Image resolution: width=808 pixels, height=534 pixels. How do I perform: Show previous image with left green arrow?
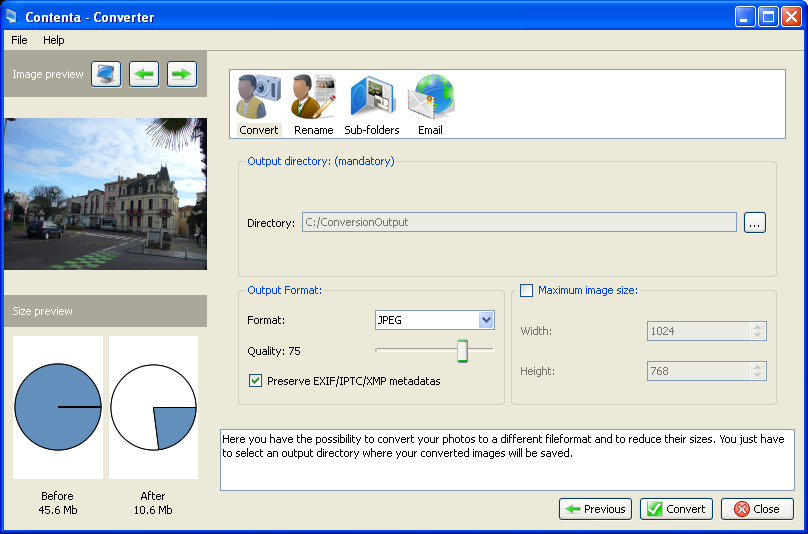[144, 74]
